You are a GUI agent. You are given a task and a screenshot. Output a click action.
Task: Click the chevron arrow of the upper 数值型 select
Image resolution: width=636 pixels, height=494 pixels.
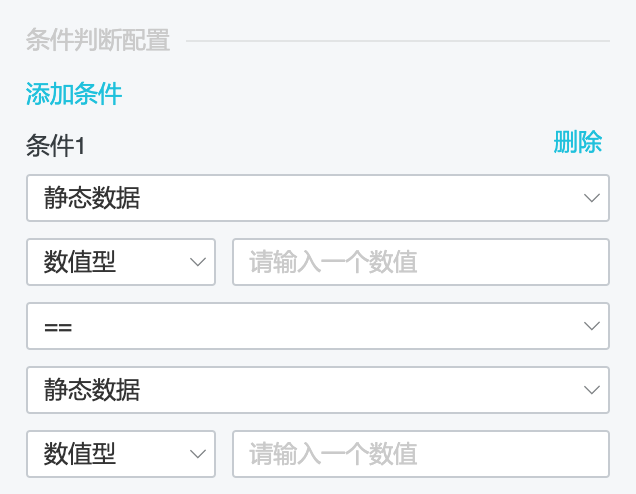click(x=198, y=262)
